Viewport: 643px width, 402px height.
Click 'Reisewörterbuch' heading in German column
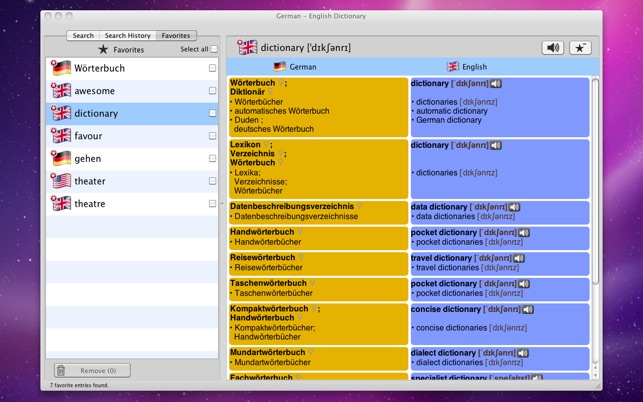point(262,258)
